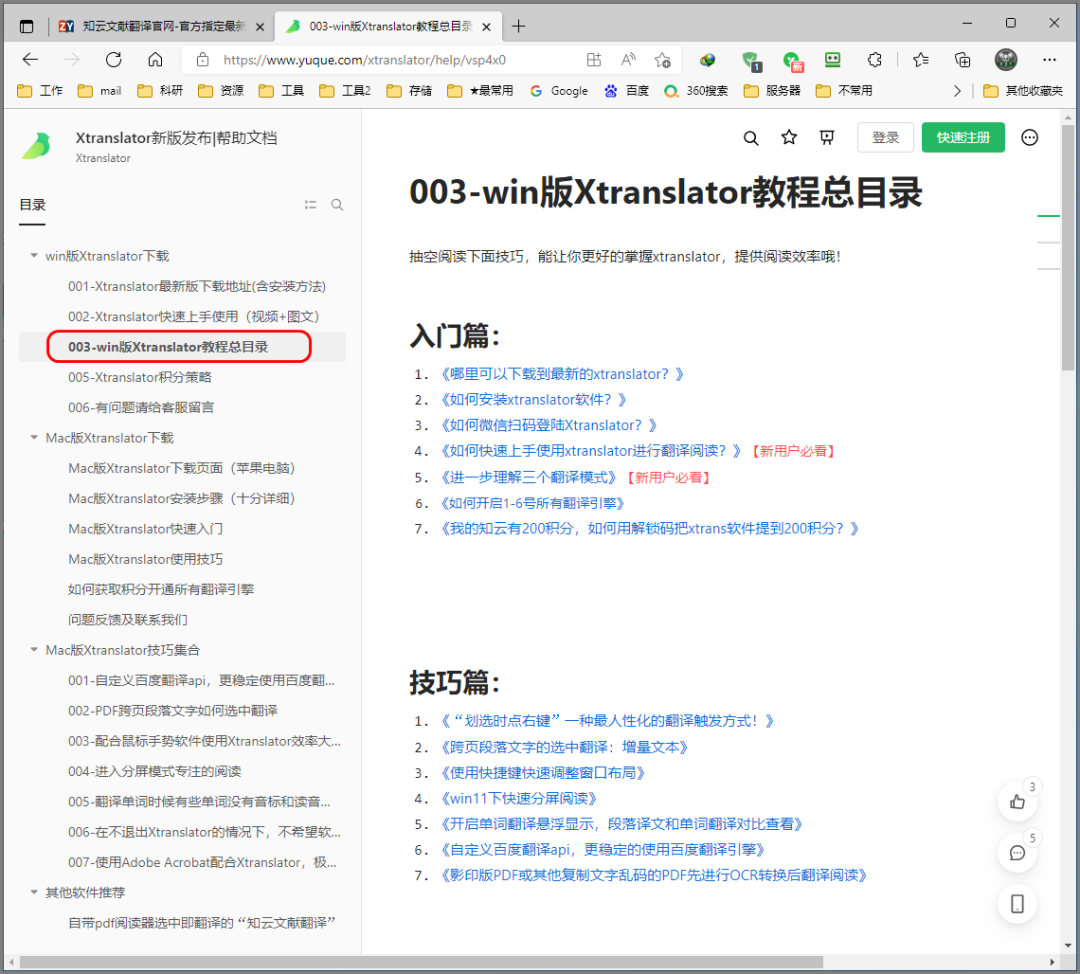The image size is (1080, 974).
Task: Open the 科研 bookmark folder
Action: point(160,91)
